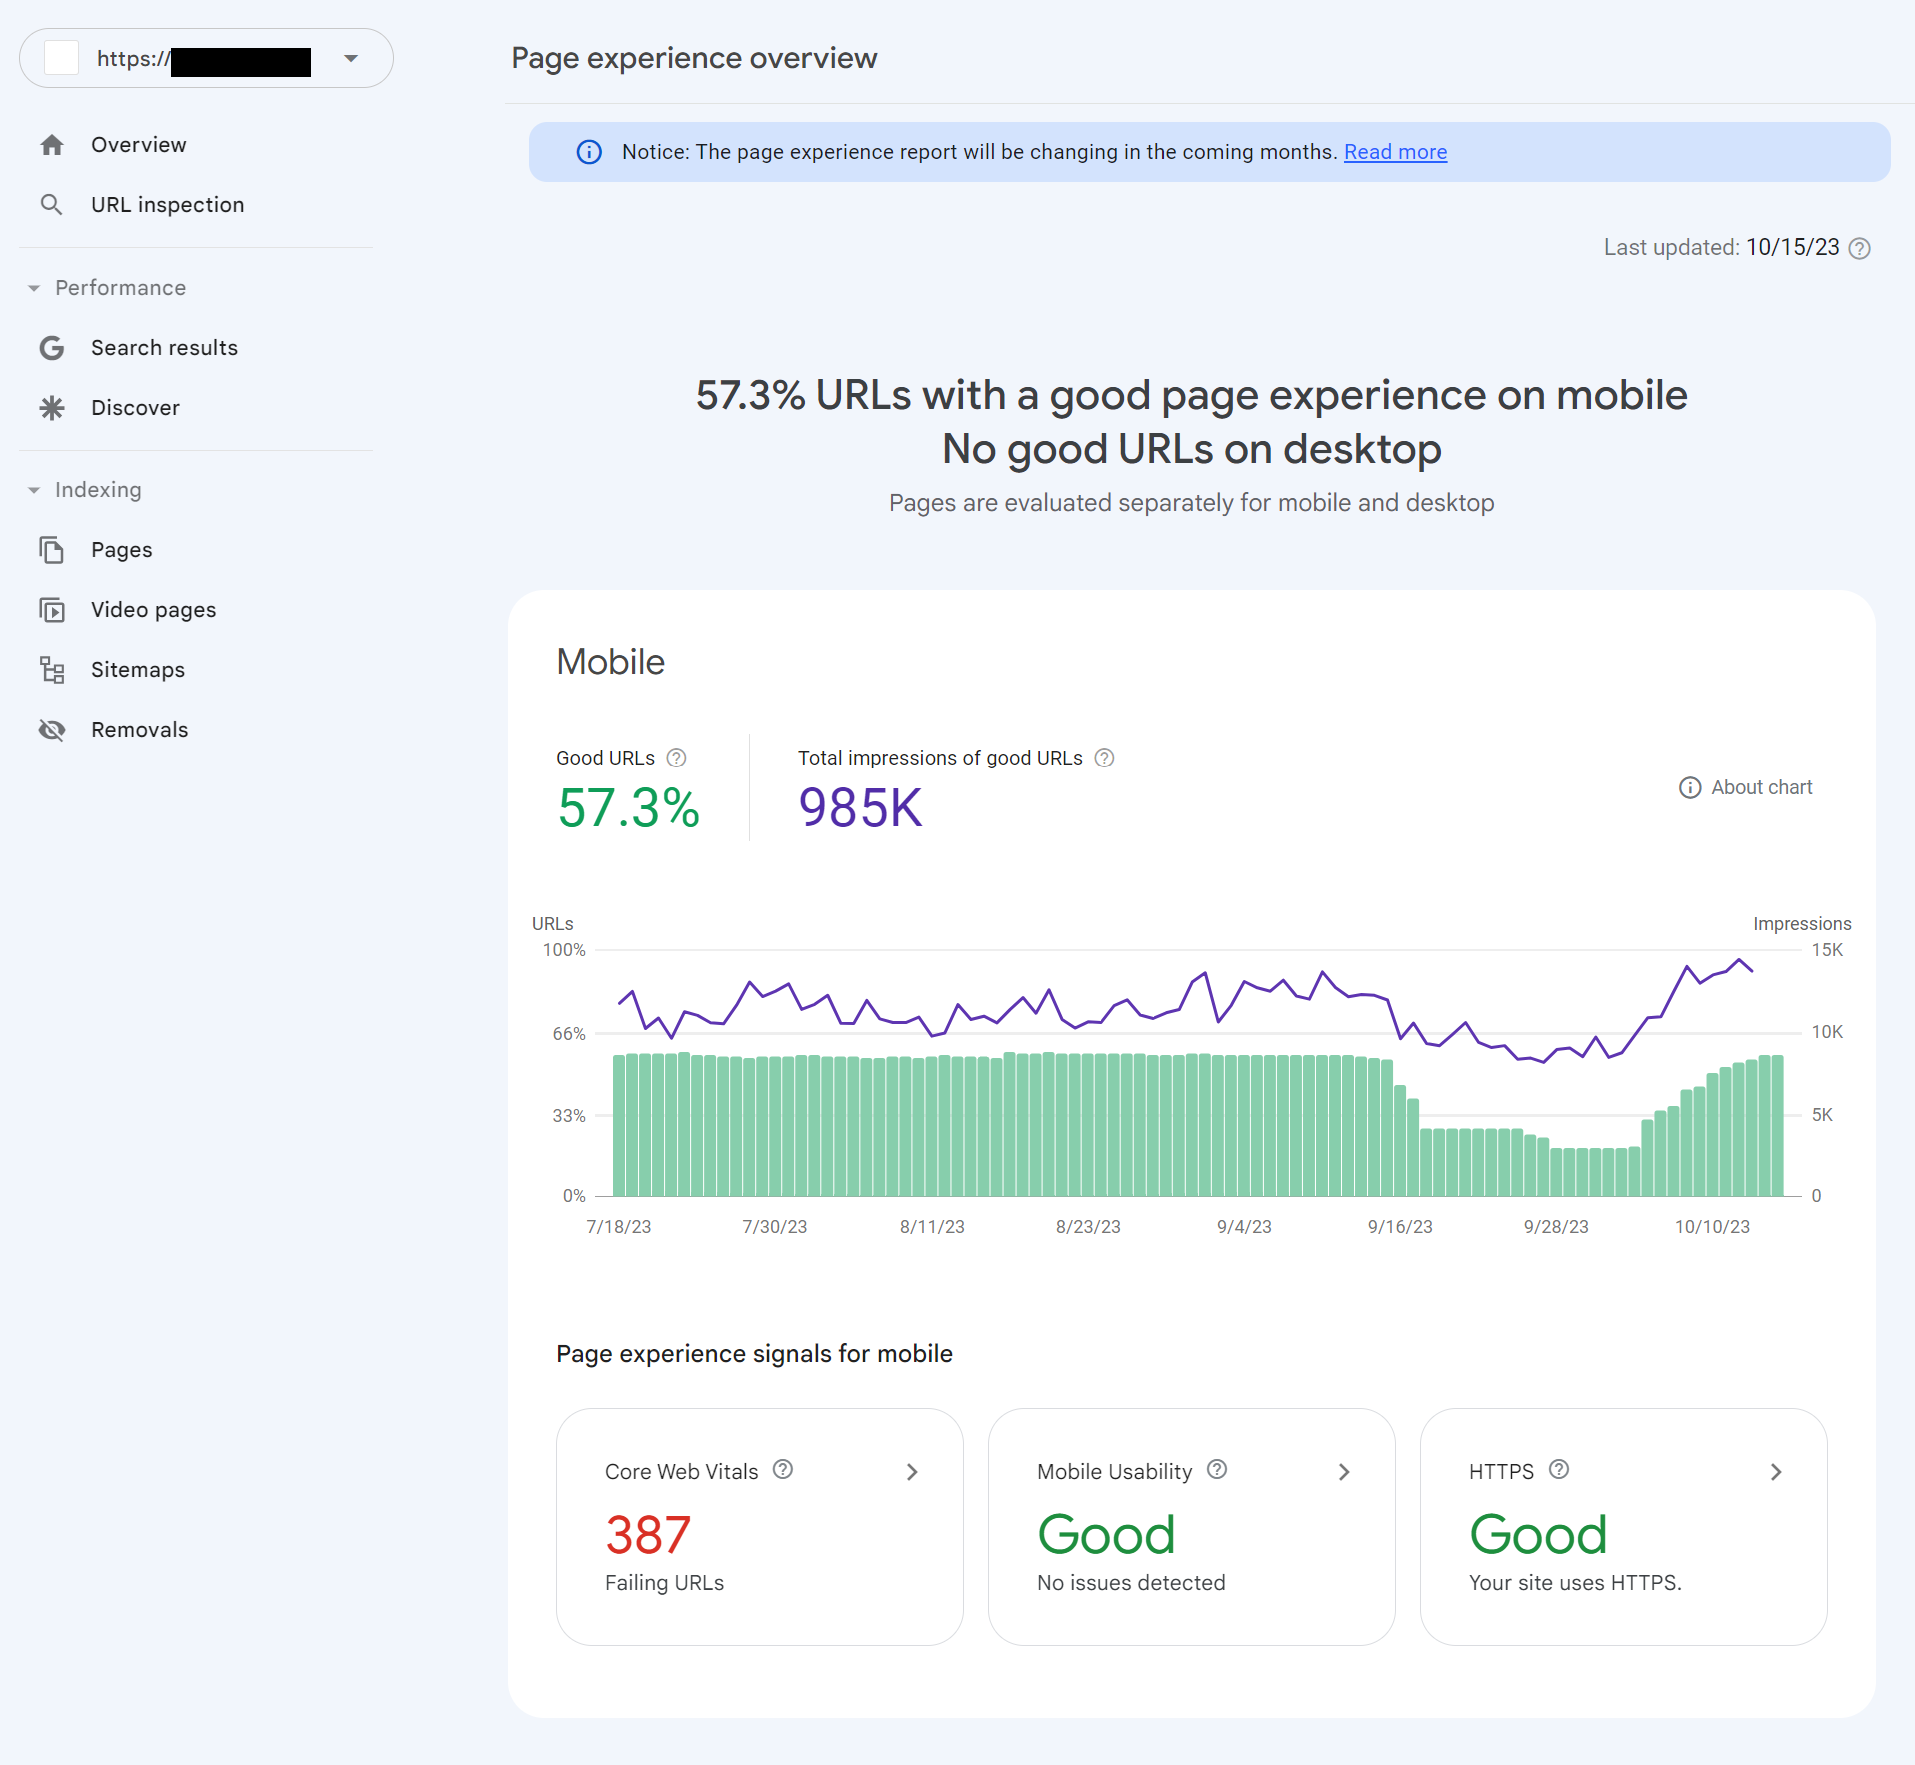Click the Sitemaps tree icon
Image resolution: width=1915 pixels, height=1765 pixels.
pos(52,670)
